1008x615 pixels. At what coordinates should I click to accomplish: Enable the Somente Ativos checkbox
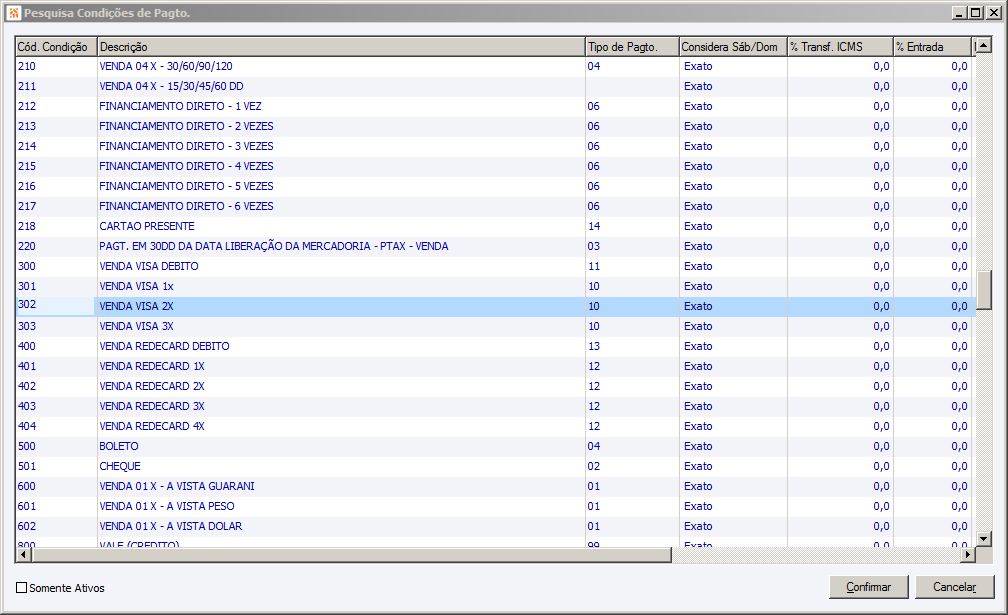[21, 587]
